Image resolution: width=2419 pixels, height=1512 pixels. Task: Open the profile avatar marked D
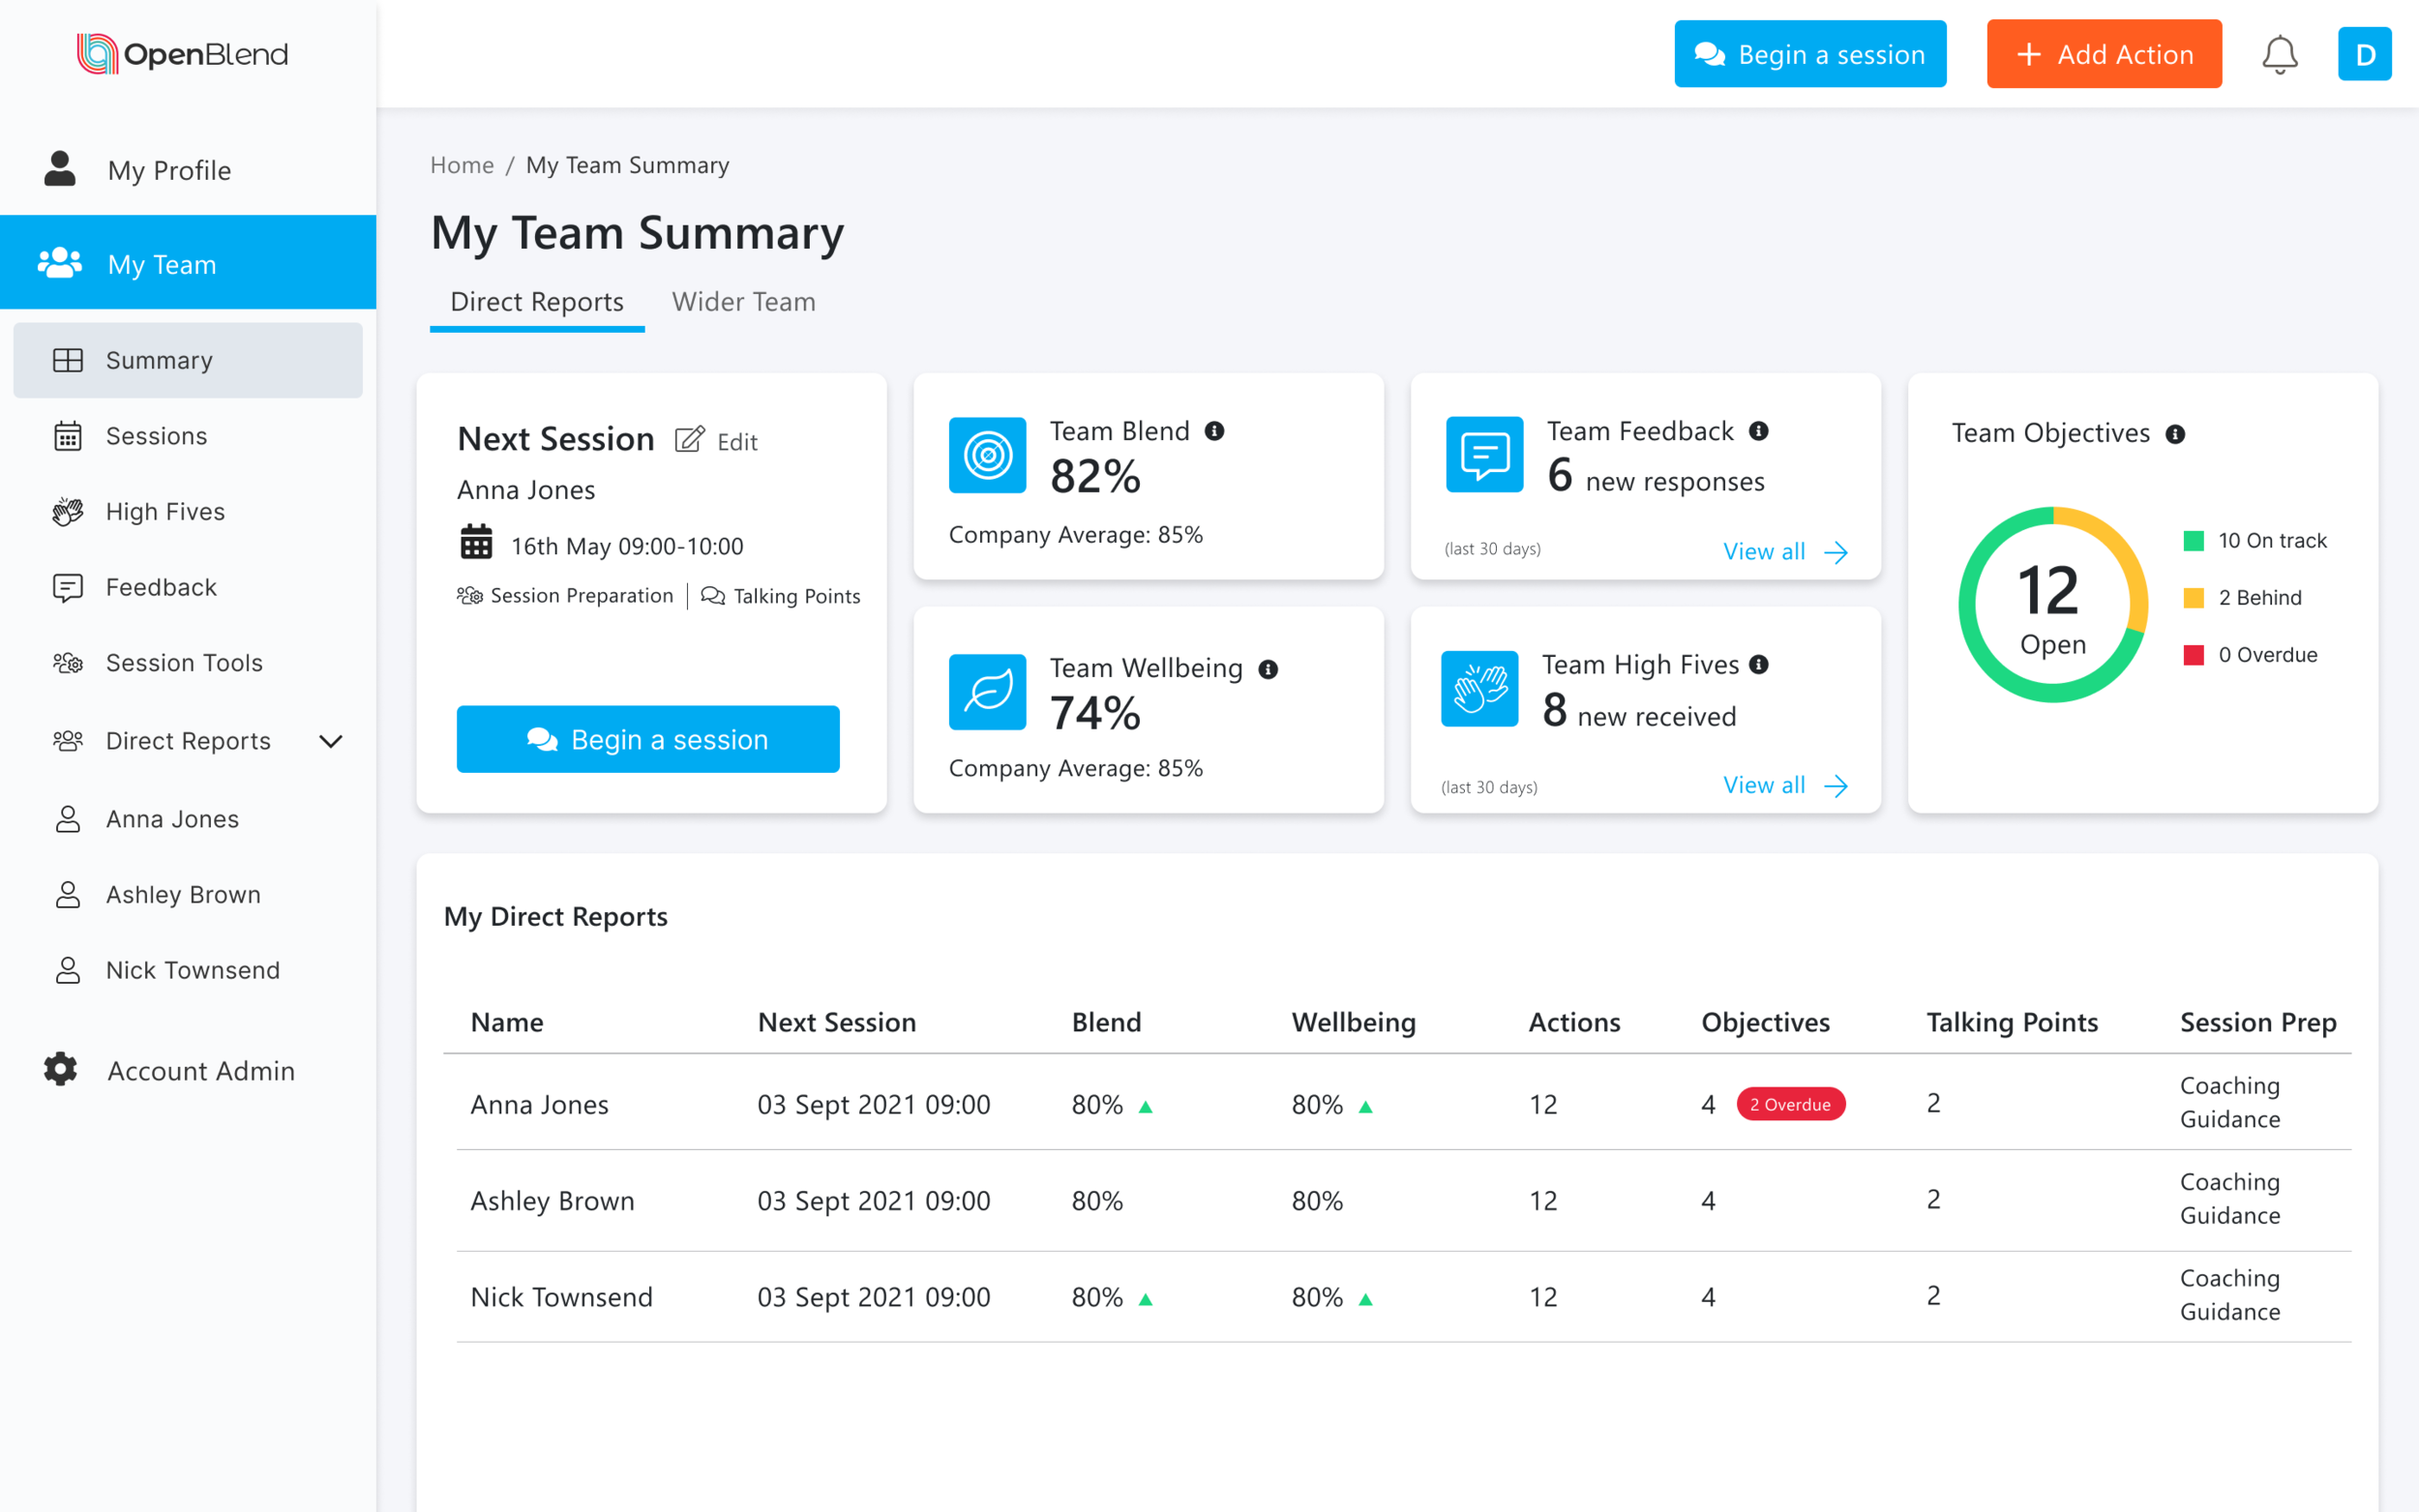[2365, 54]
